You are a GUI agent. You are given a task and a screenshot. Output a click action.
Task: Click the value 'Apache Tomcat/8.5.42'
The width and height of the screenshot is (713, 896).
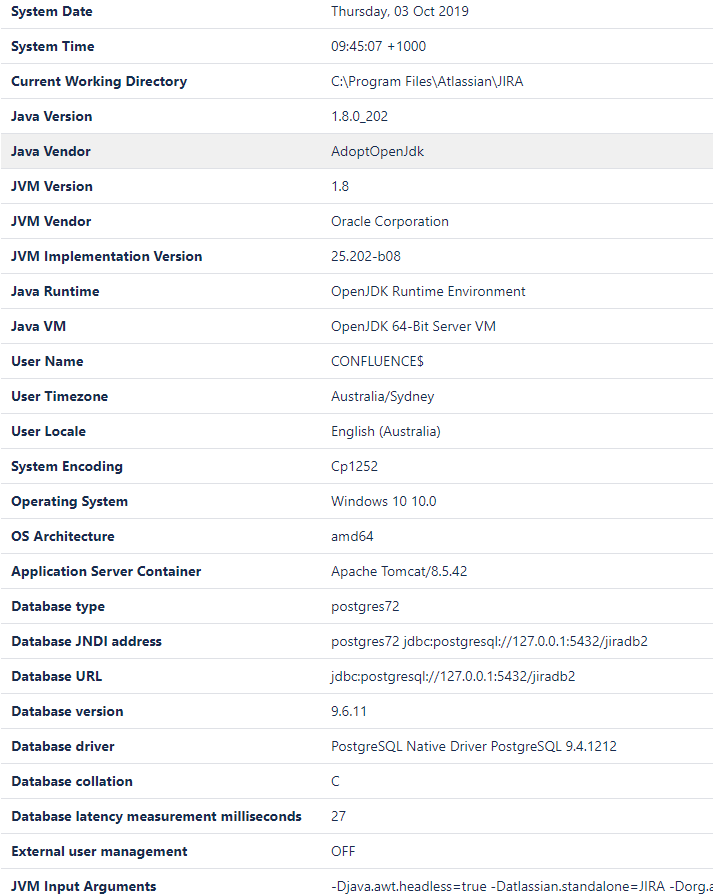click(x=399, y=571)
